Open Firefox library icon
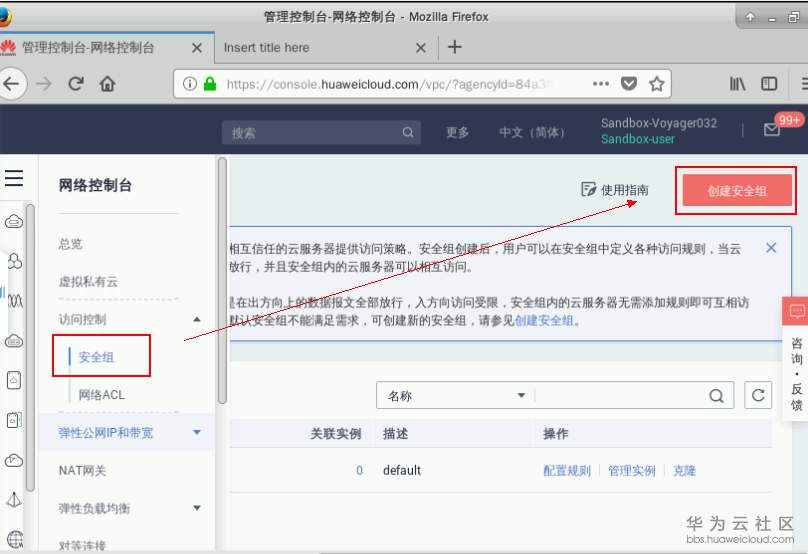This screenshot has height=554, width=808. [737, 83]
